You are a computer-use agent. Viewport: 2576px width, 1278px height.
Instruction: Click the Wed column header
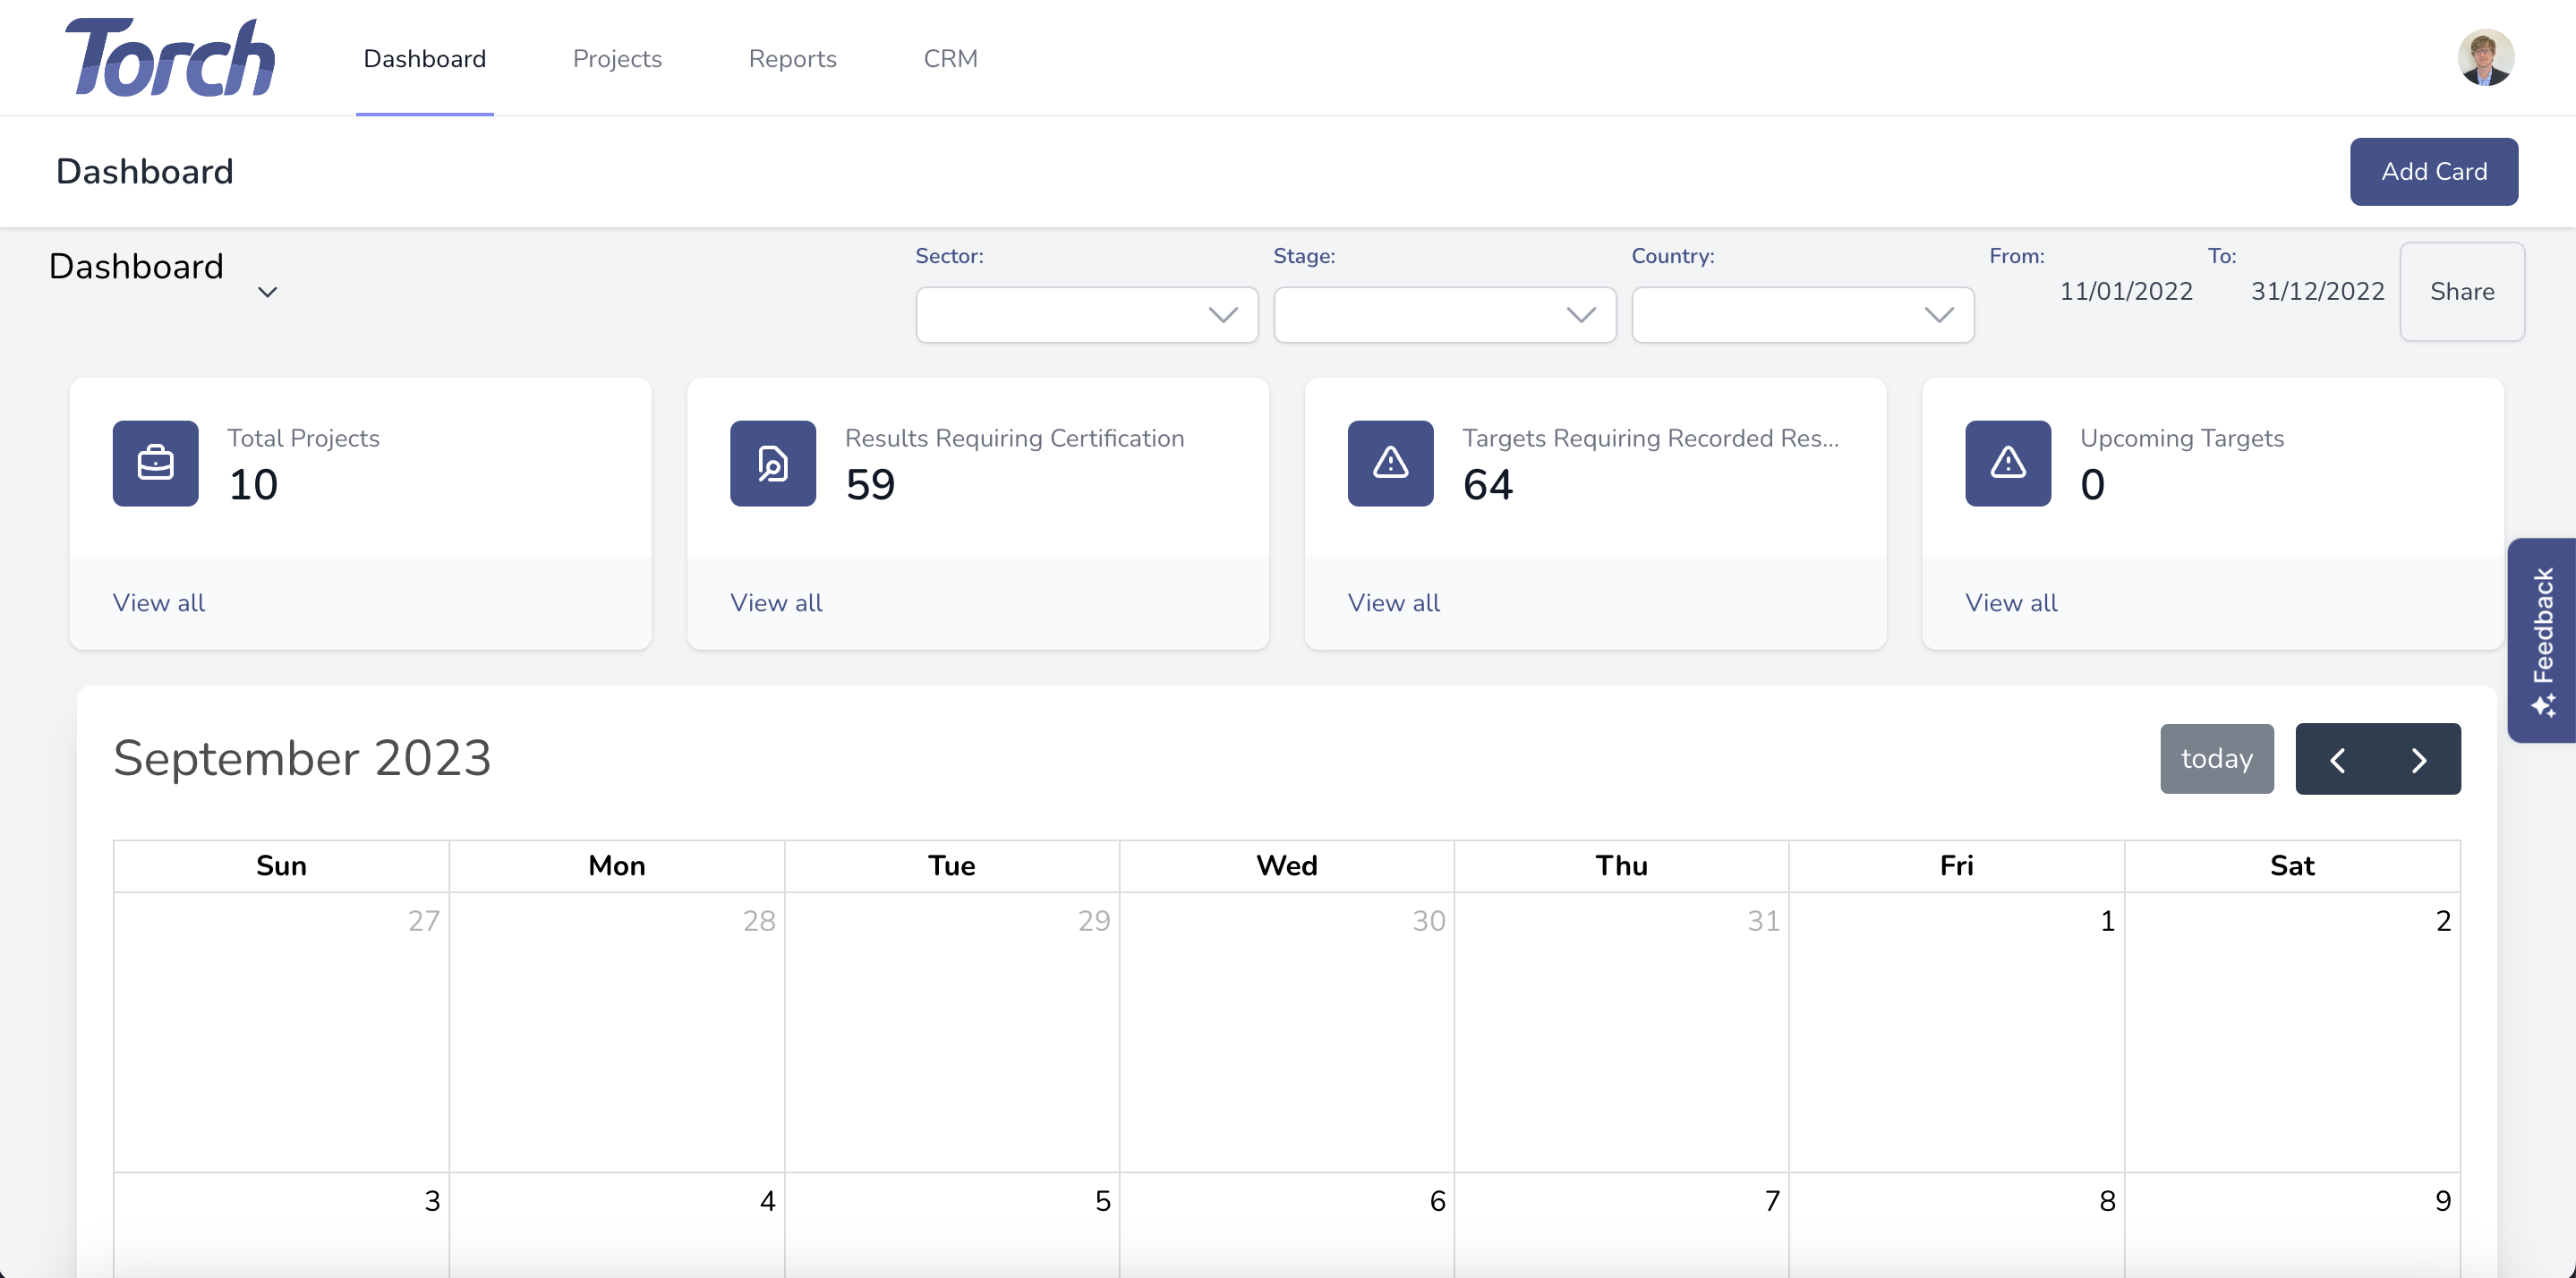click(x=1287, y=866)
